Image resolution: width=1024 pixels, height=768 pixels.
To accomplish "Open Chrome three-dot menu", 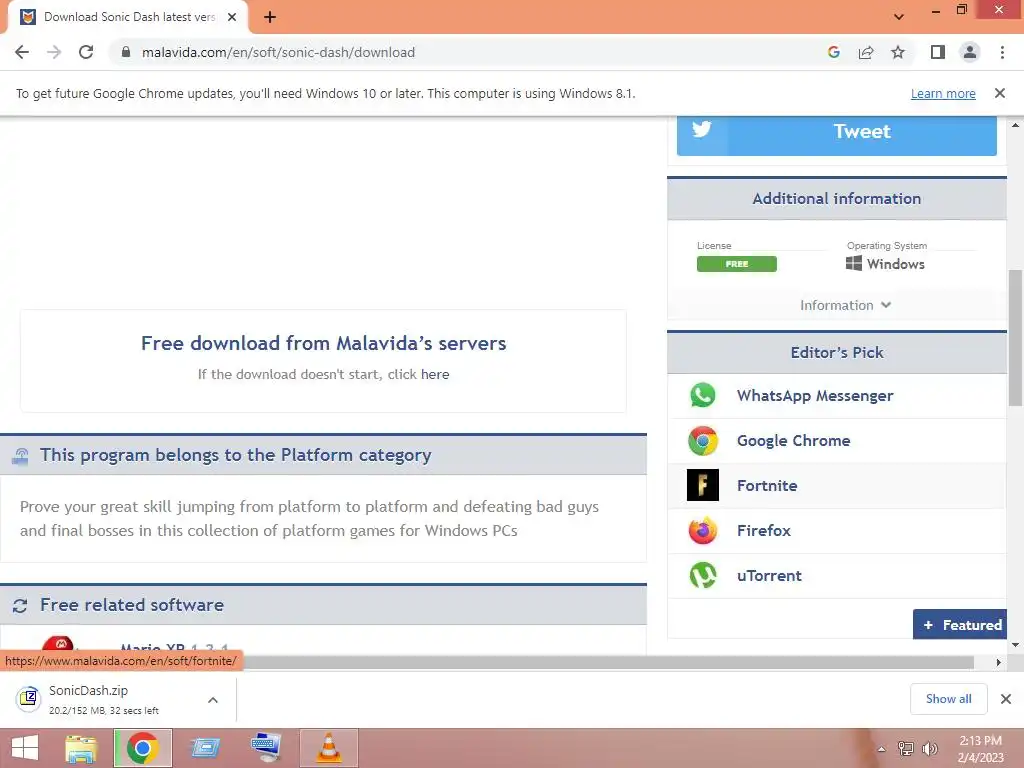I will click(1002, 52).
